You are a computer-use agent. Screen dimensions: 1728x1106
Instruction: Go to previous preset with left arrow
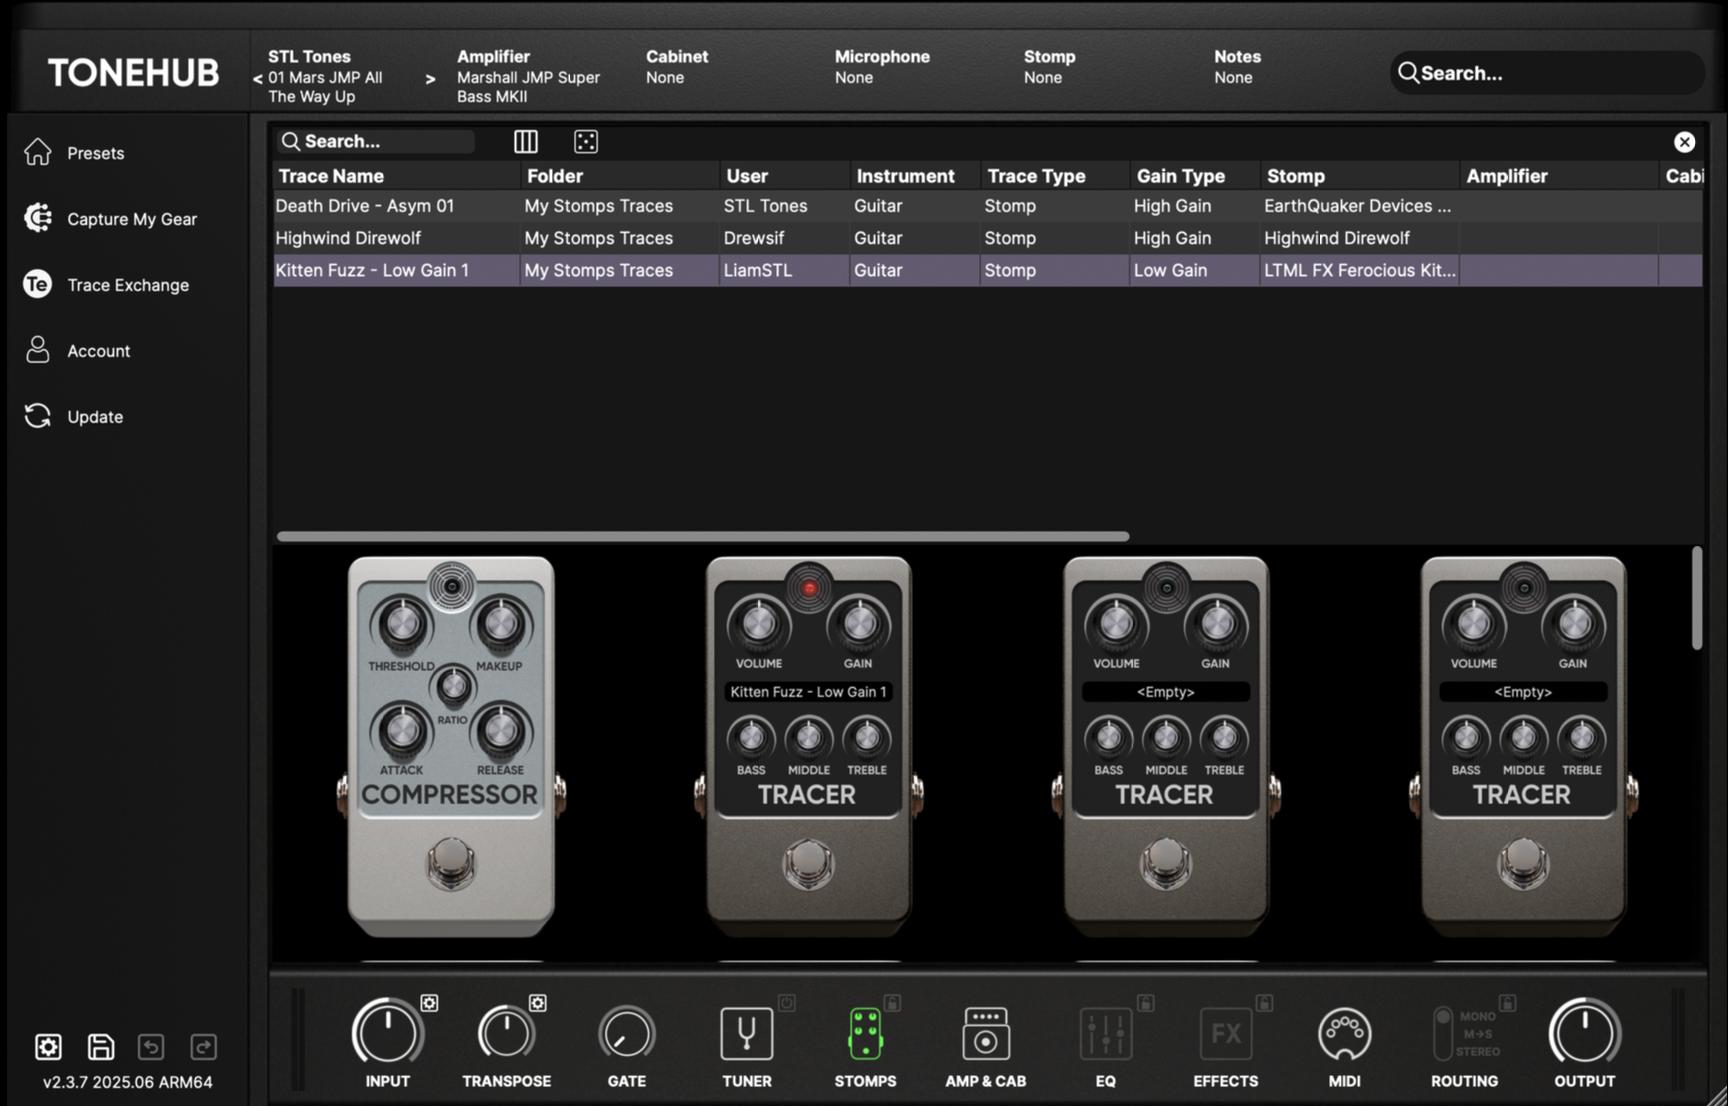tap(258, 79)
